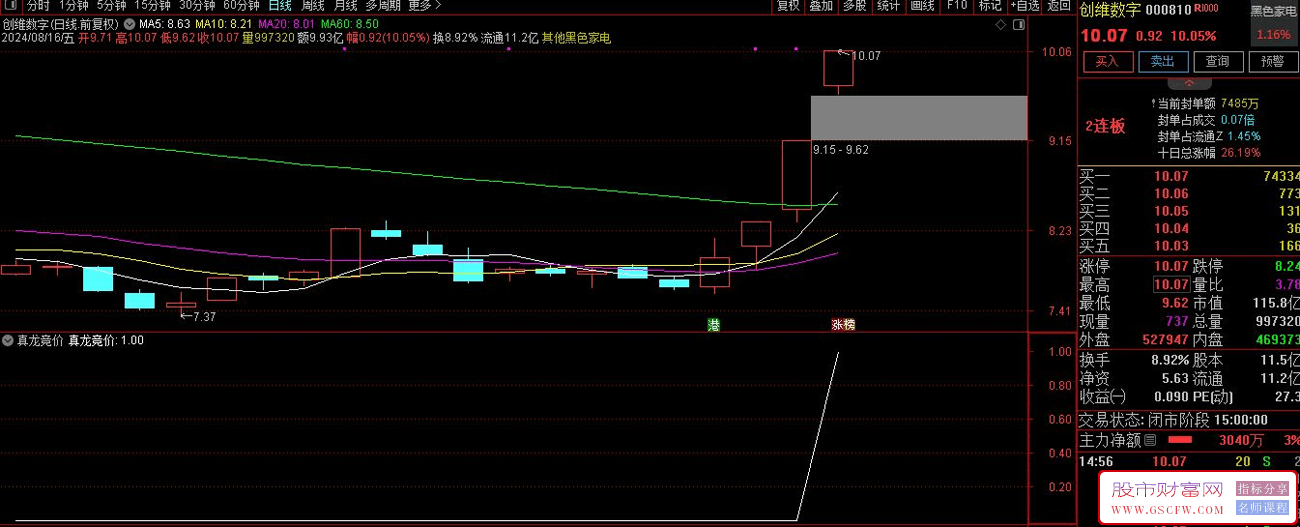This screenshot has width=1300, height=527.
Task: Click the 多股 multi-stock button
Action: pos(854,5)
